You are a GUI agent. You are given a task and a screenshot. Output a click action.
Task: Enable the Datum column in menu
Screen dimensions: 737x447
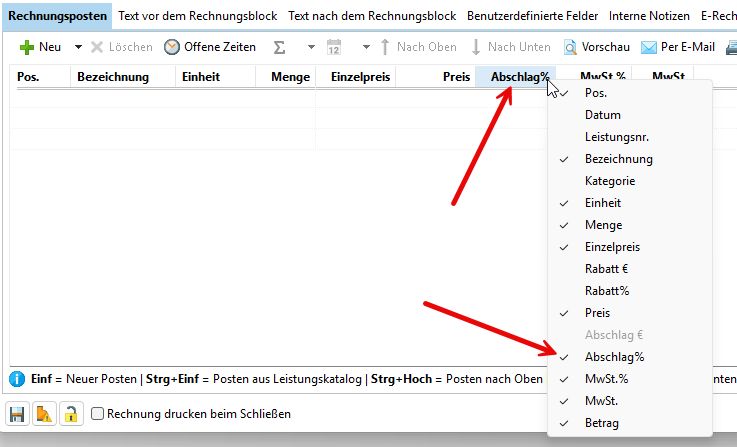(602, 115)
